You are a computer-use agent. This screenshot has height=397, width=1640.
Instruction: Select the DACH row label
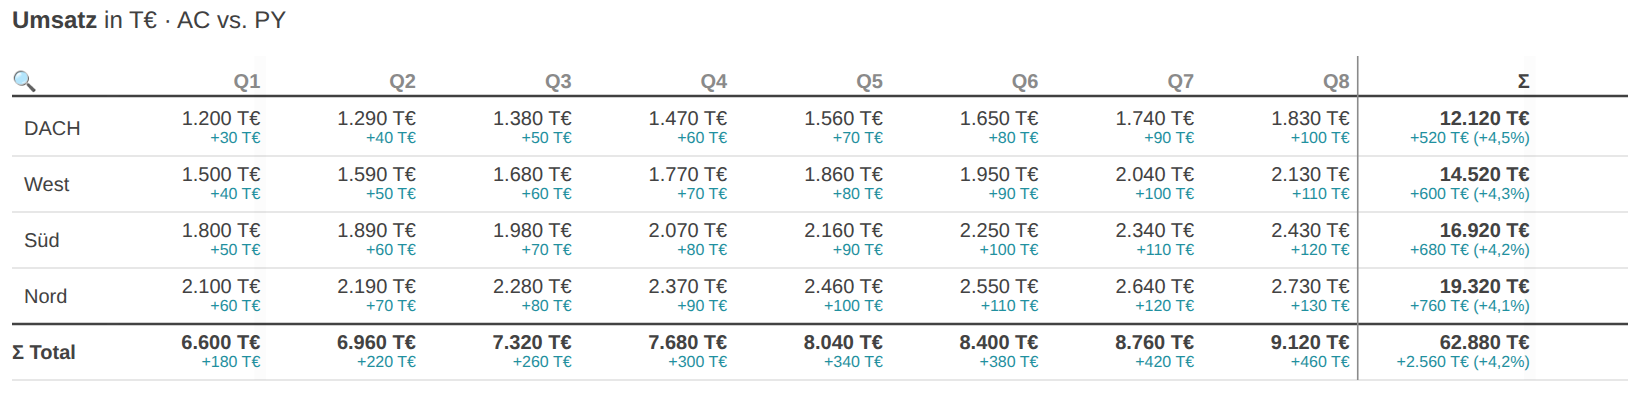point(52,128)
